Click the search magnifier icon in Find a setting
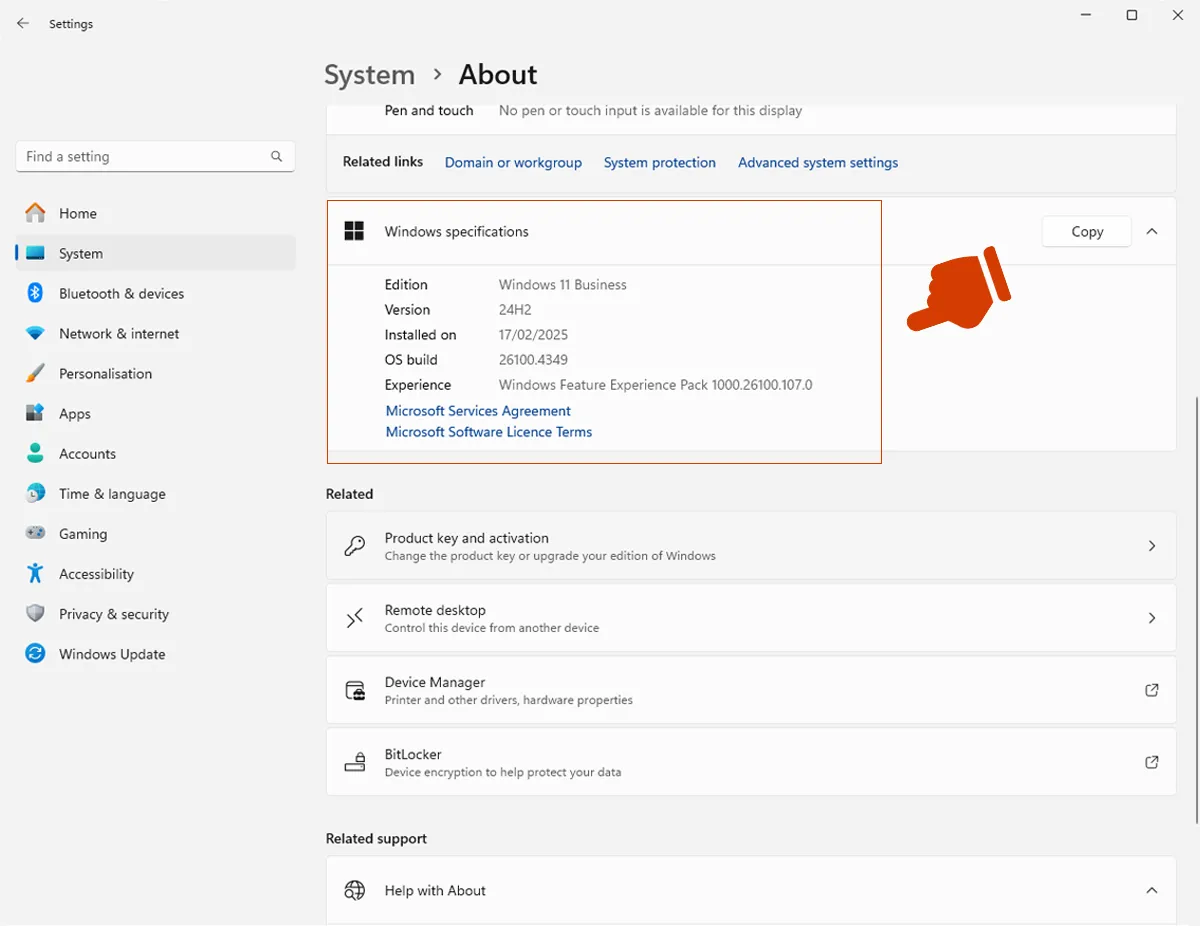Image resolution: width=1200 pixels, height=926 pixels. [x=277, y=156]
